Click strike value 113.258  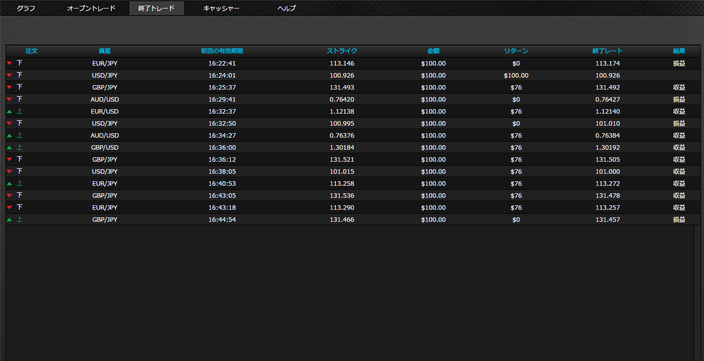(342, 184)
